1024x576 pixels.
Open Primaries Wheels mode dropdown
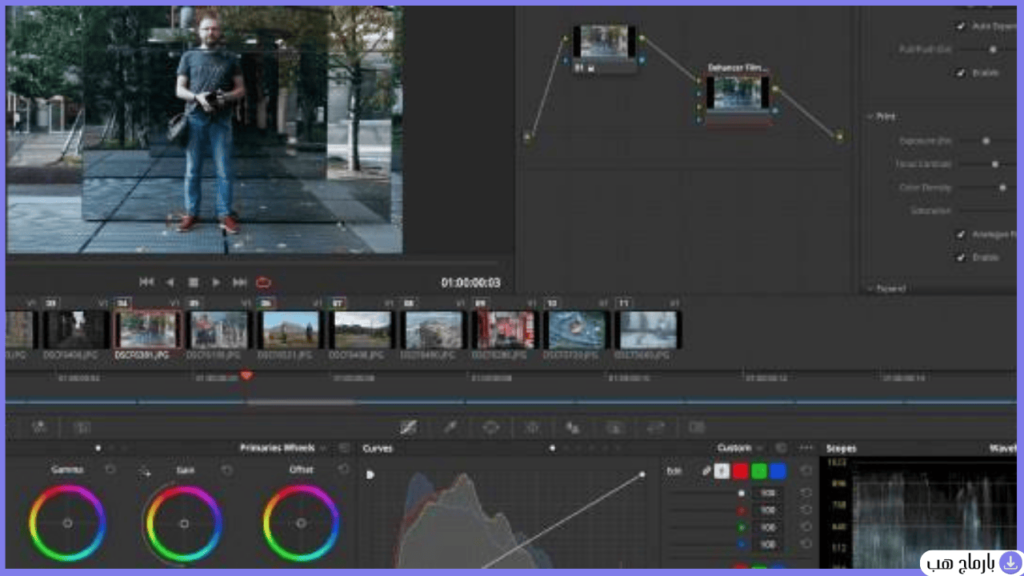coord(283,448)
